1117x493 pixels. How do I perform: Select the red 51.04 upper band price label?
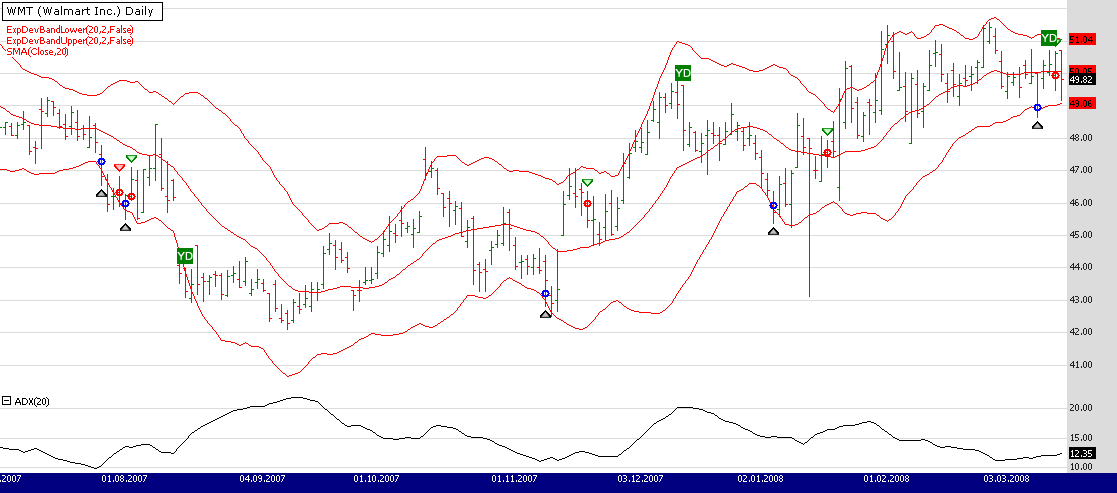point(1081,40)
